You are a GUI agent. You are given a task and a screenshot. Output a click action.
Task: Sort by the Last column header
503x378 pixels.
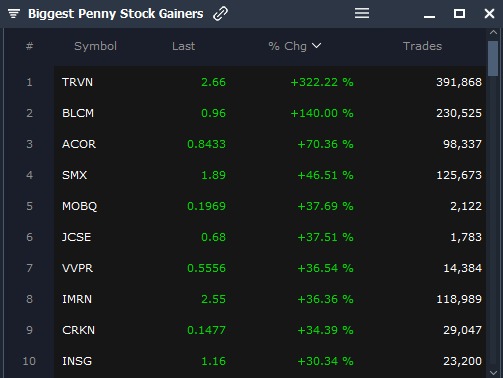click(183, 46)
